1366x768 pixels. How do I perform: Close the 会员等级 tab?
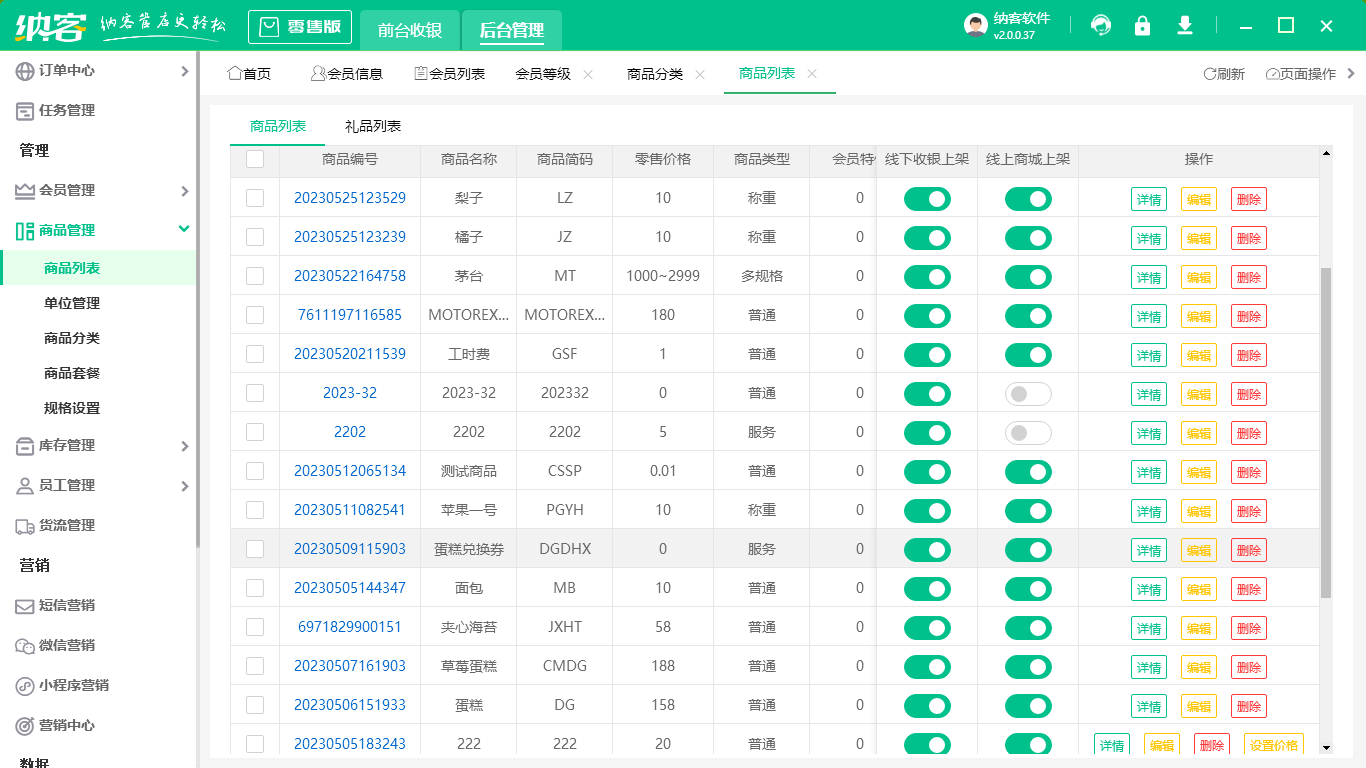click(x=588, y=73)
